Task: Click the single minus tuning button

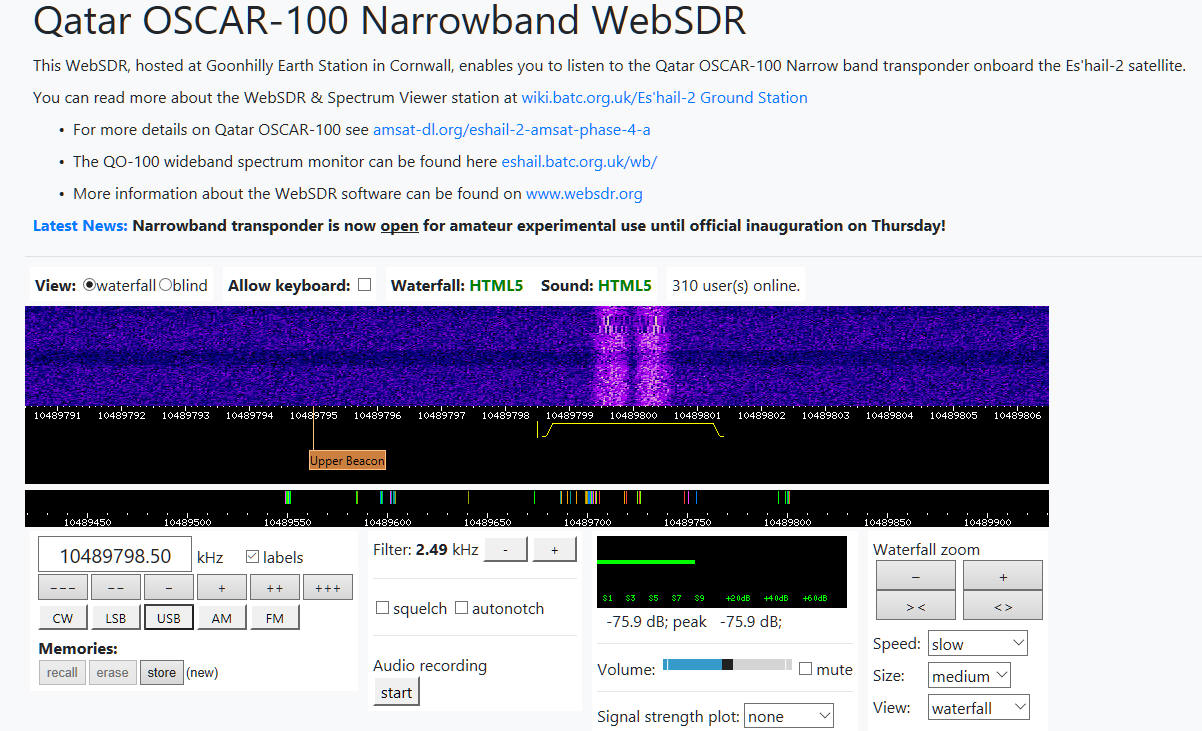Action: (168, 588)
